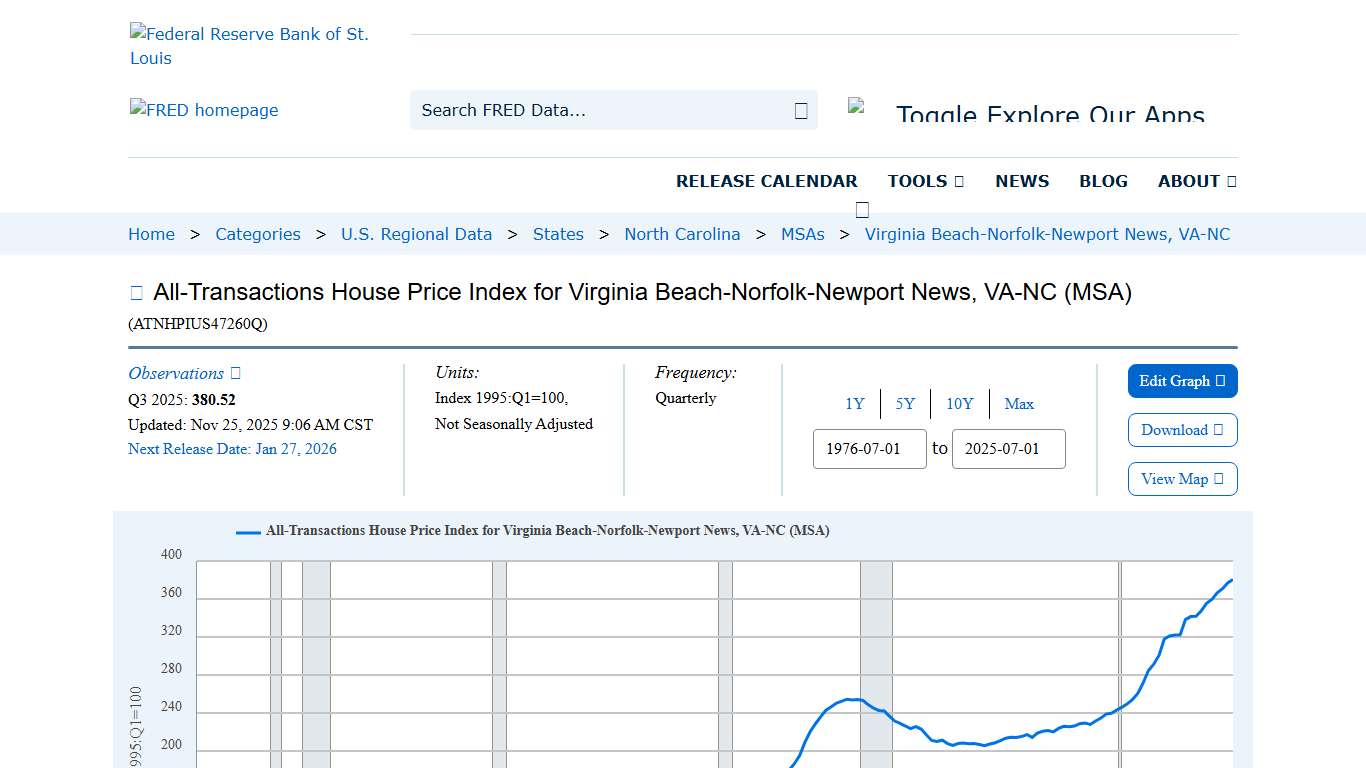Click the Download button icon
Screen dimensions: 1366x768
[x=1218, y=430]
